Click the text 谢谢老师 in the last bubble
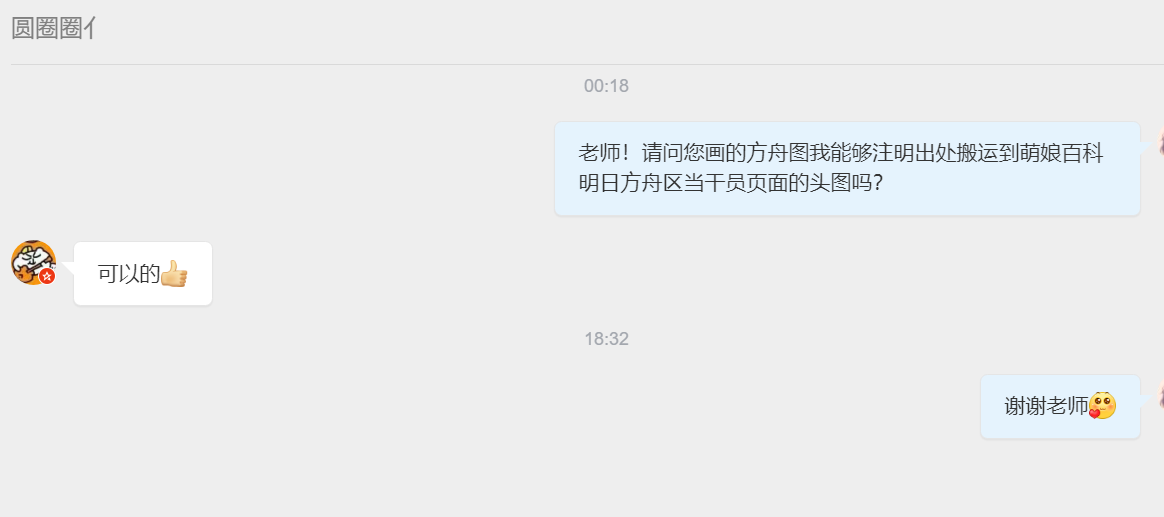Screen dimensions: 1164x517 [x=1046, y=406]
